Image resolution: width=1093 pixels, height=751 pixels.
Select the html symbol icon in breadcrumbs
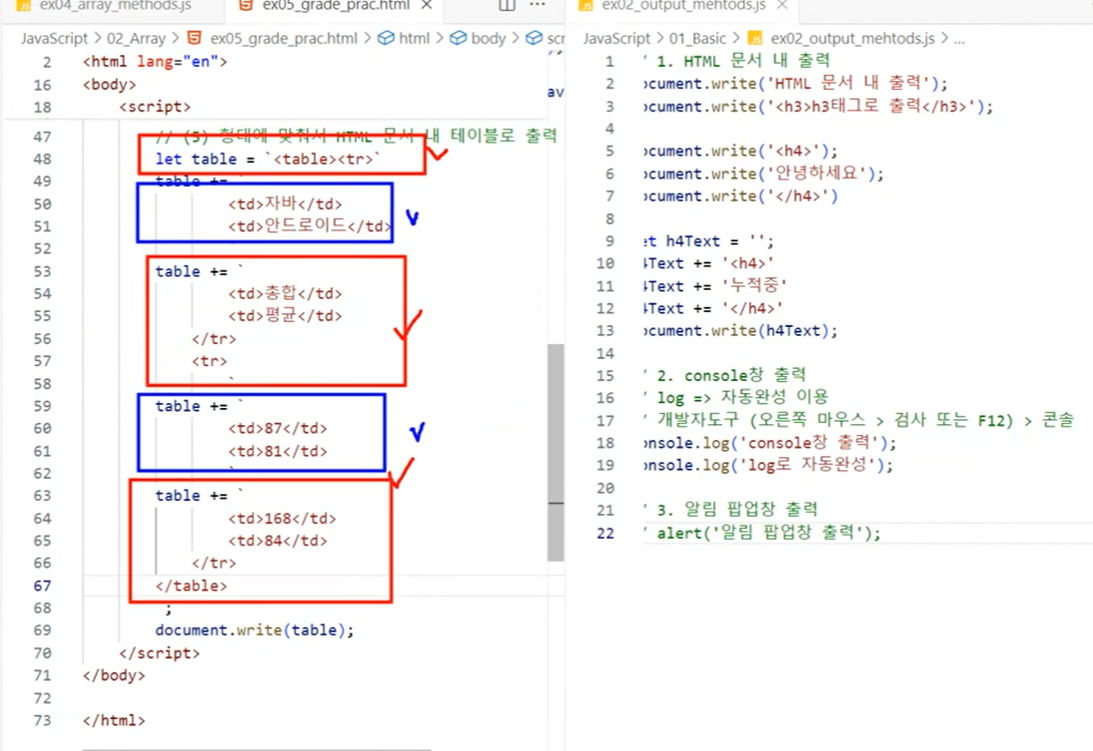(x=385, y=38)
